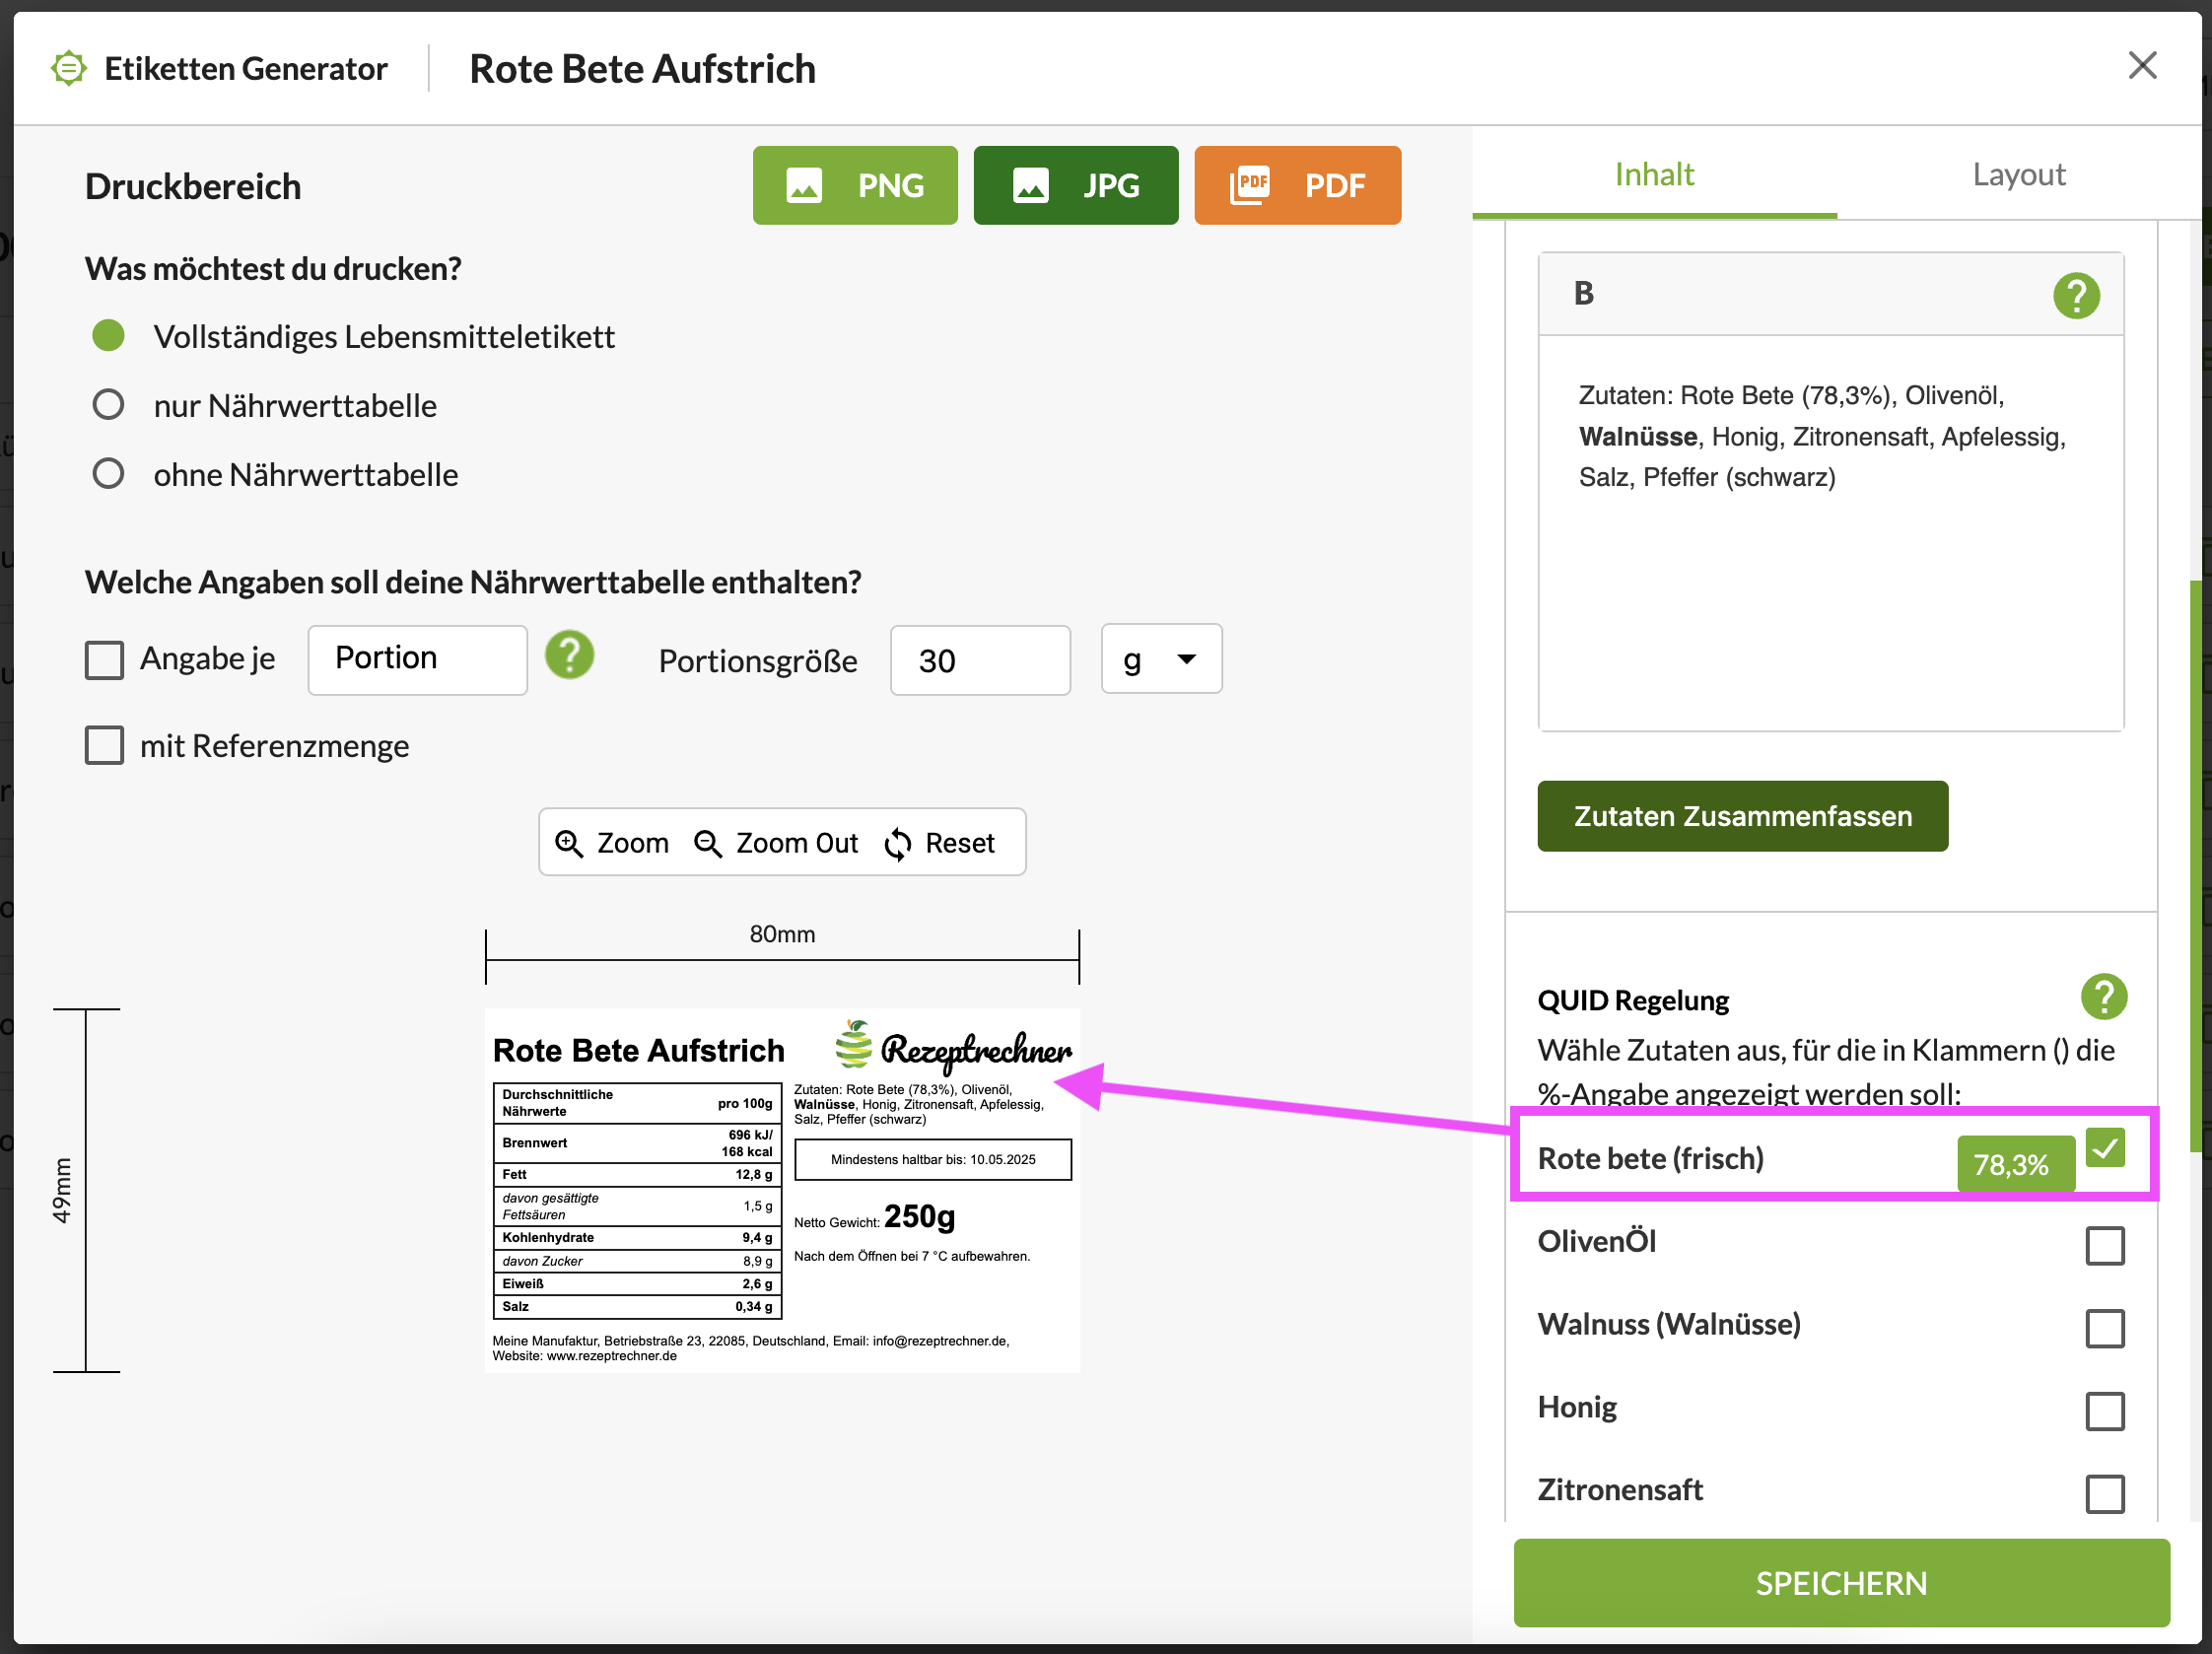Viewport: 2212px width, 1654px height.
Task: Open the unit dropdown showing g
Action: coord(1160,659)
